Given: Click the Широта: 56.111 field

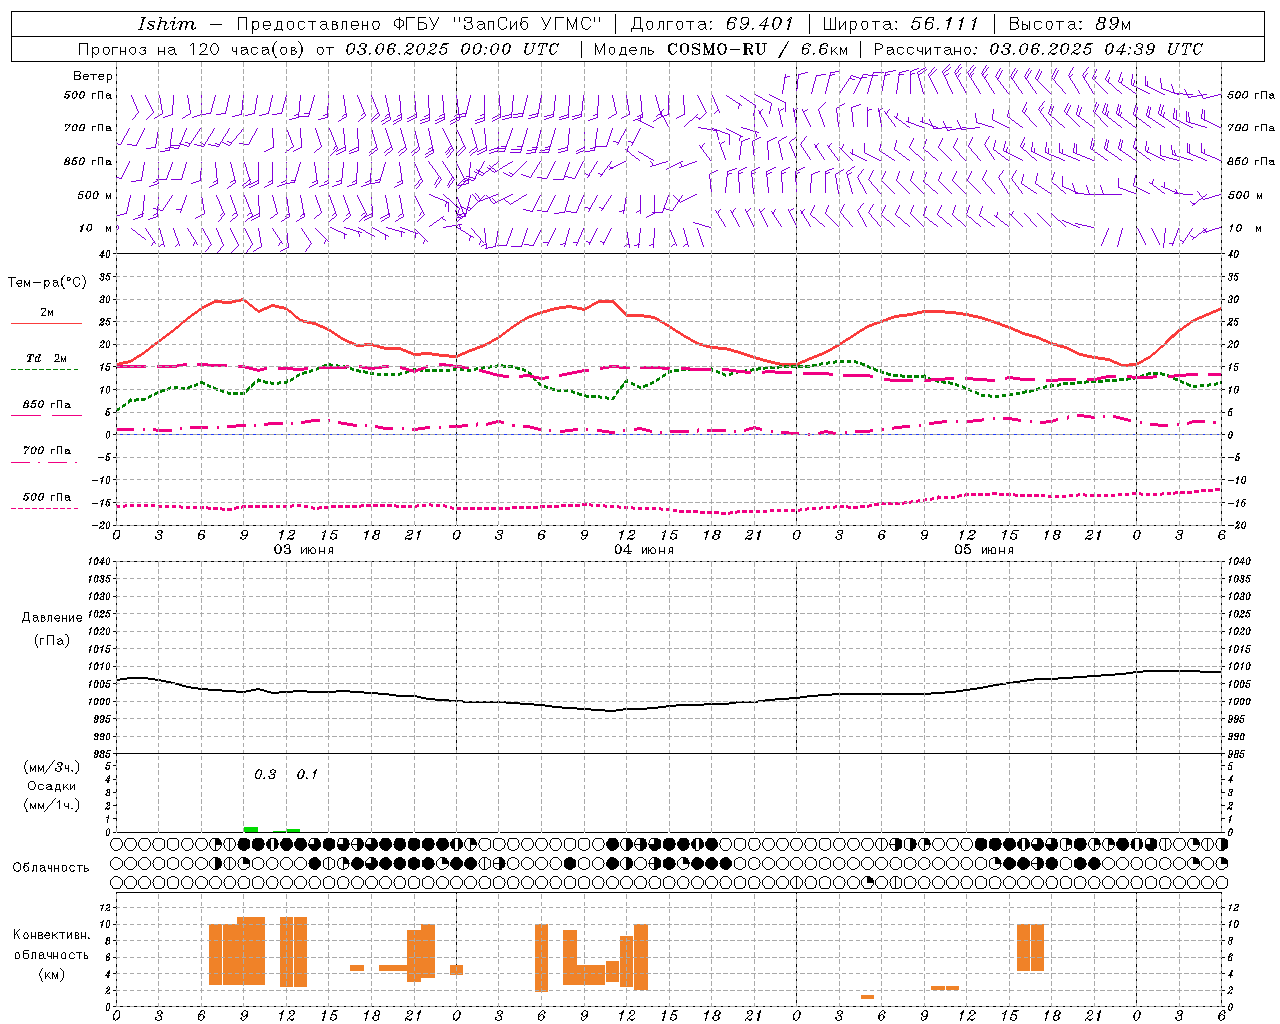Looking at the screenshot, I should pos(901,24).
